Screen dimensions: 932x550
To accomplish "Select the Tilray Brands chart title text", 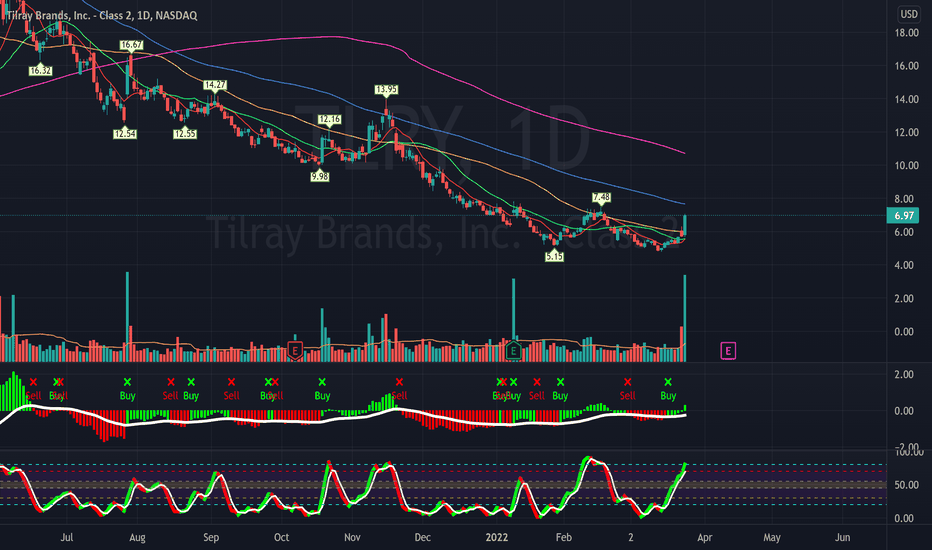I will [x=102, y=15].
